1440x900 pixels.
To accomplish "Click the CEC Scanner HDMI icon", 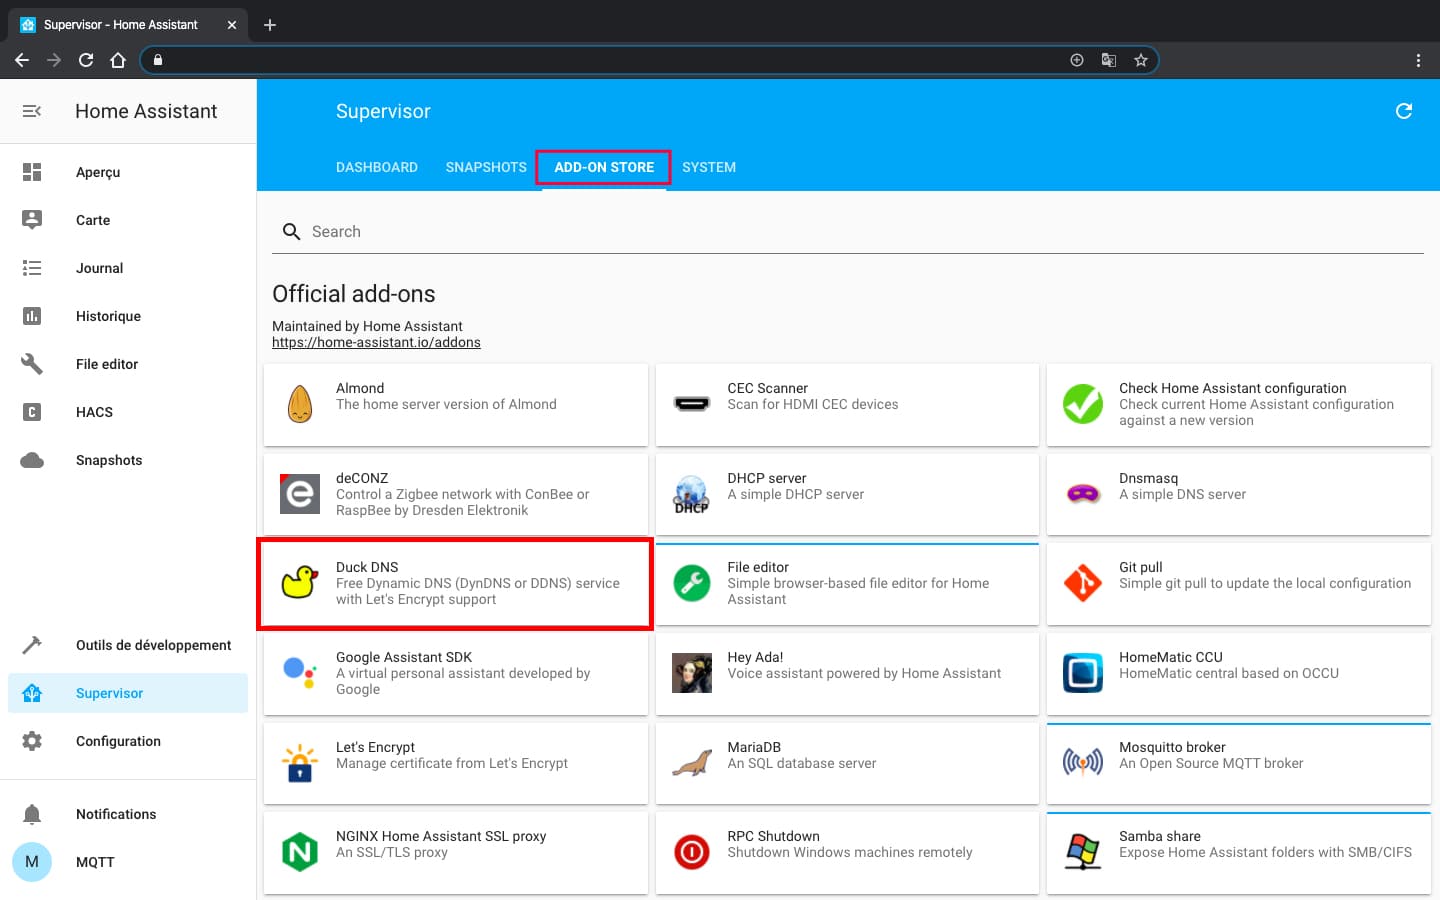I will (691, 404).
